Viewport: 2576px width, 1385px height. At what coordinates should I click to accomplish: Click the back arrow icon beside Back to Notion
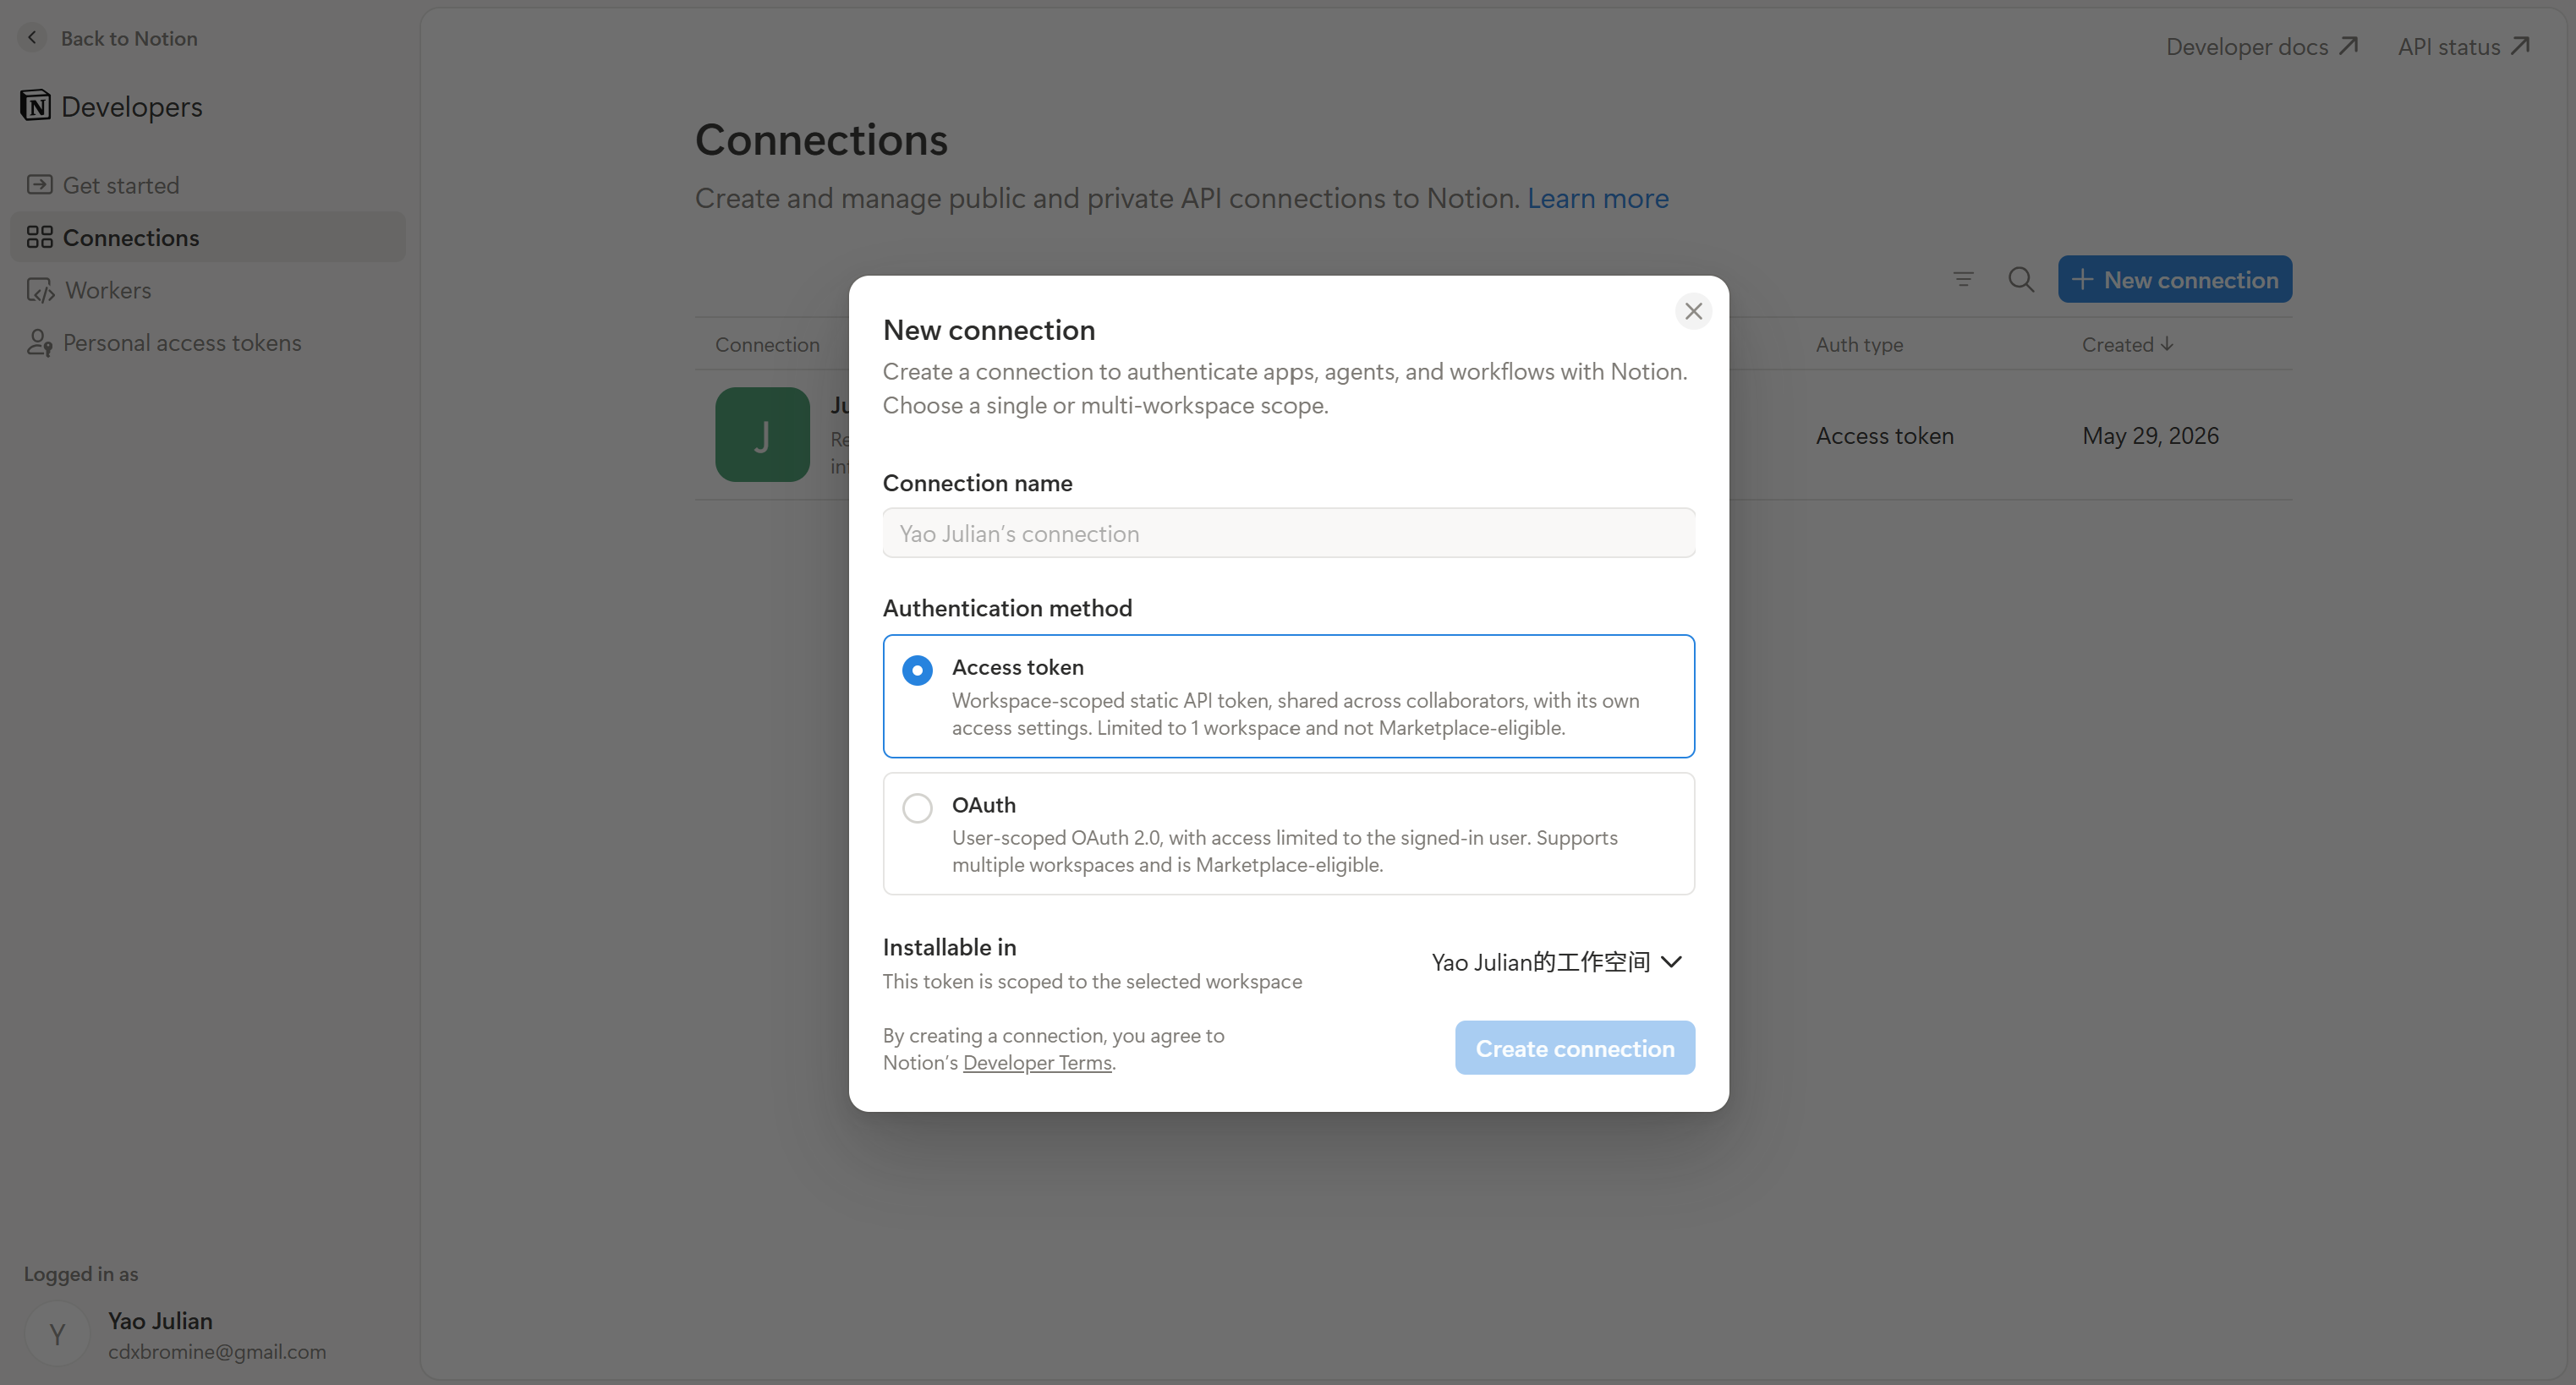32,38
